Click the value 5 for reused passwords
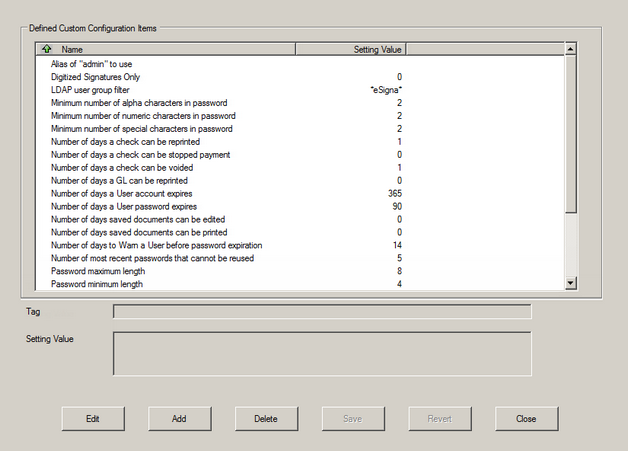This screenshot has height=451, width=628. coord(399,258)
